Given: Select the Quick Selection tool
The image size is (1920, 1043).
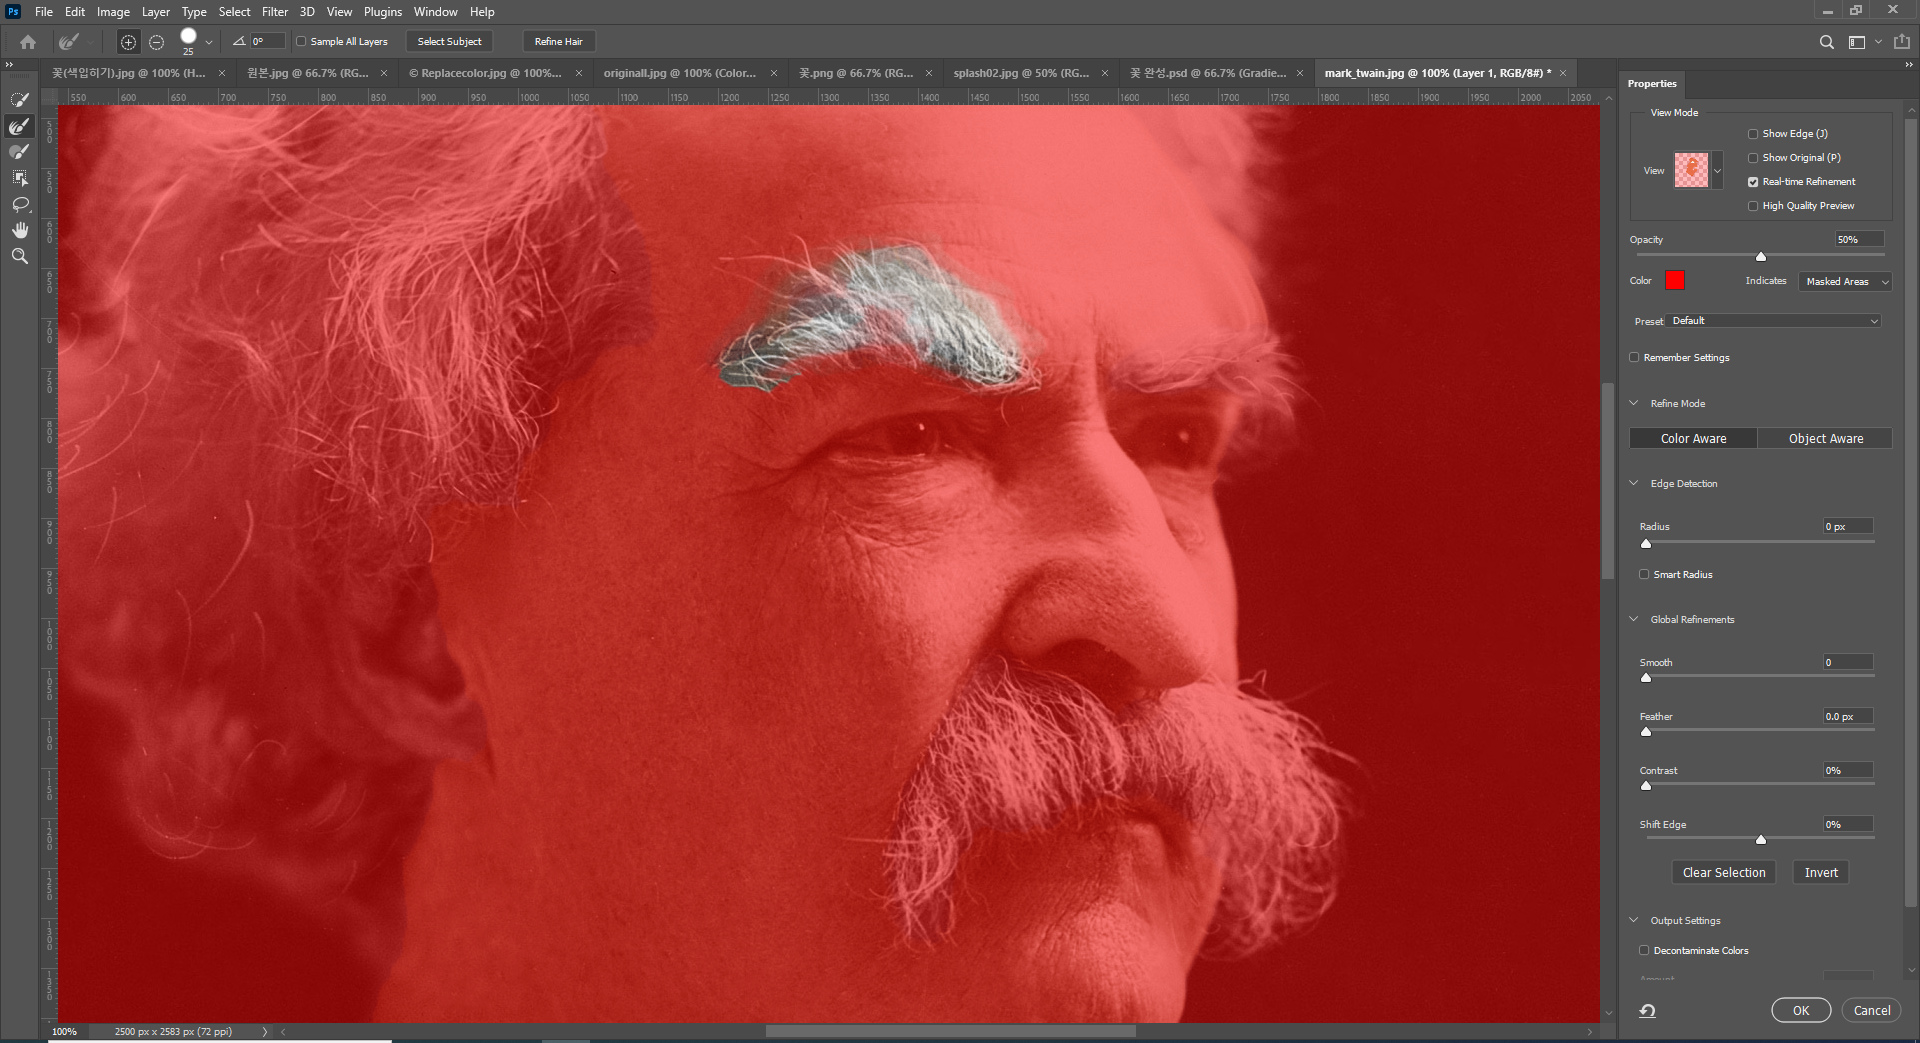Looking at the screenshot, I should click(19, 100).
